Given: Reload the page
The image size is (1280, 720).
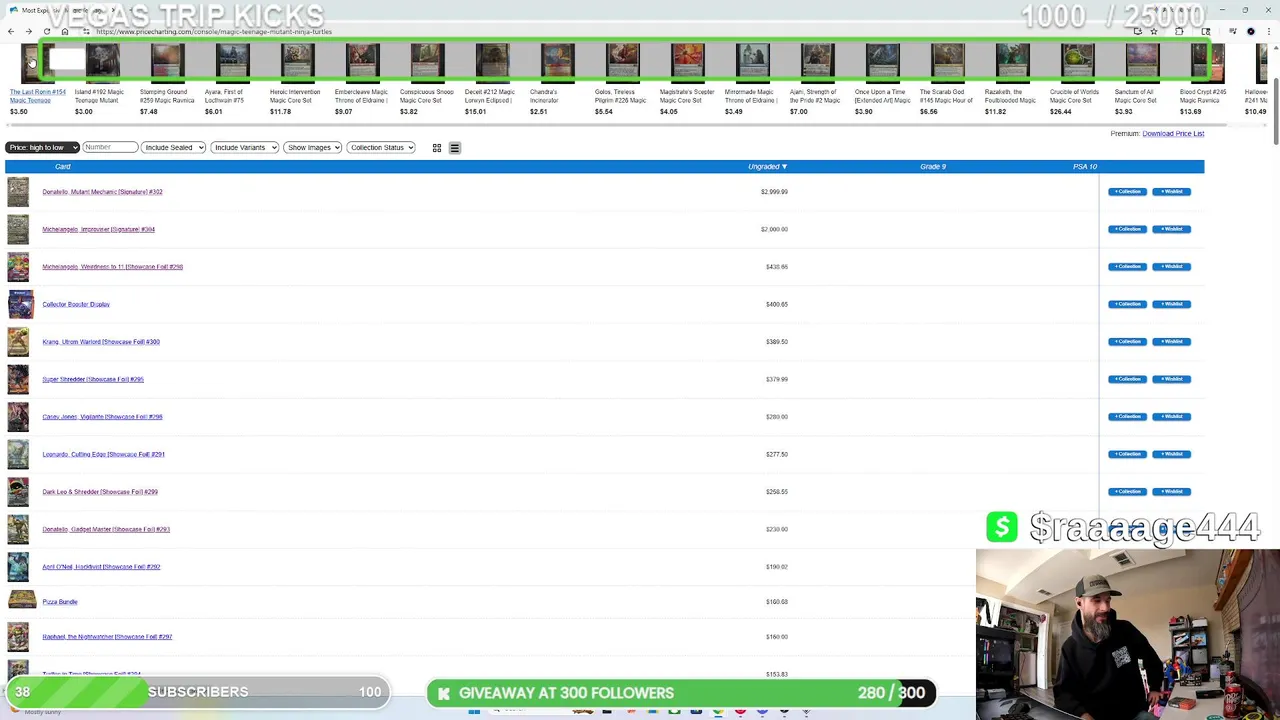Looking at the screenshot, I should pyautogui.click(x=46, y=32).
